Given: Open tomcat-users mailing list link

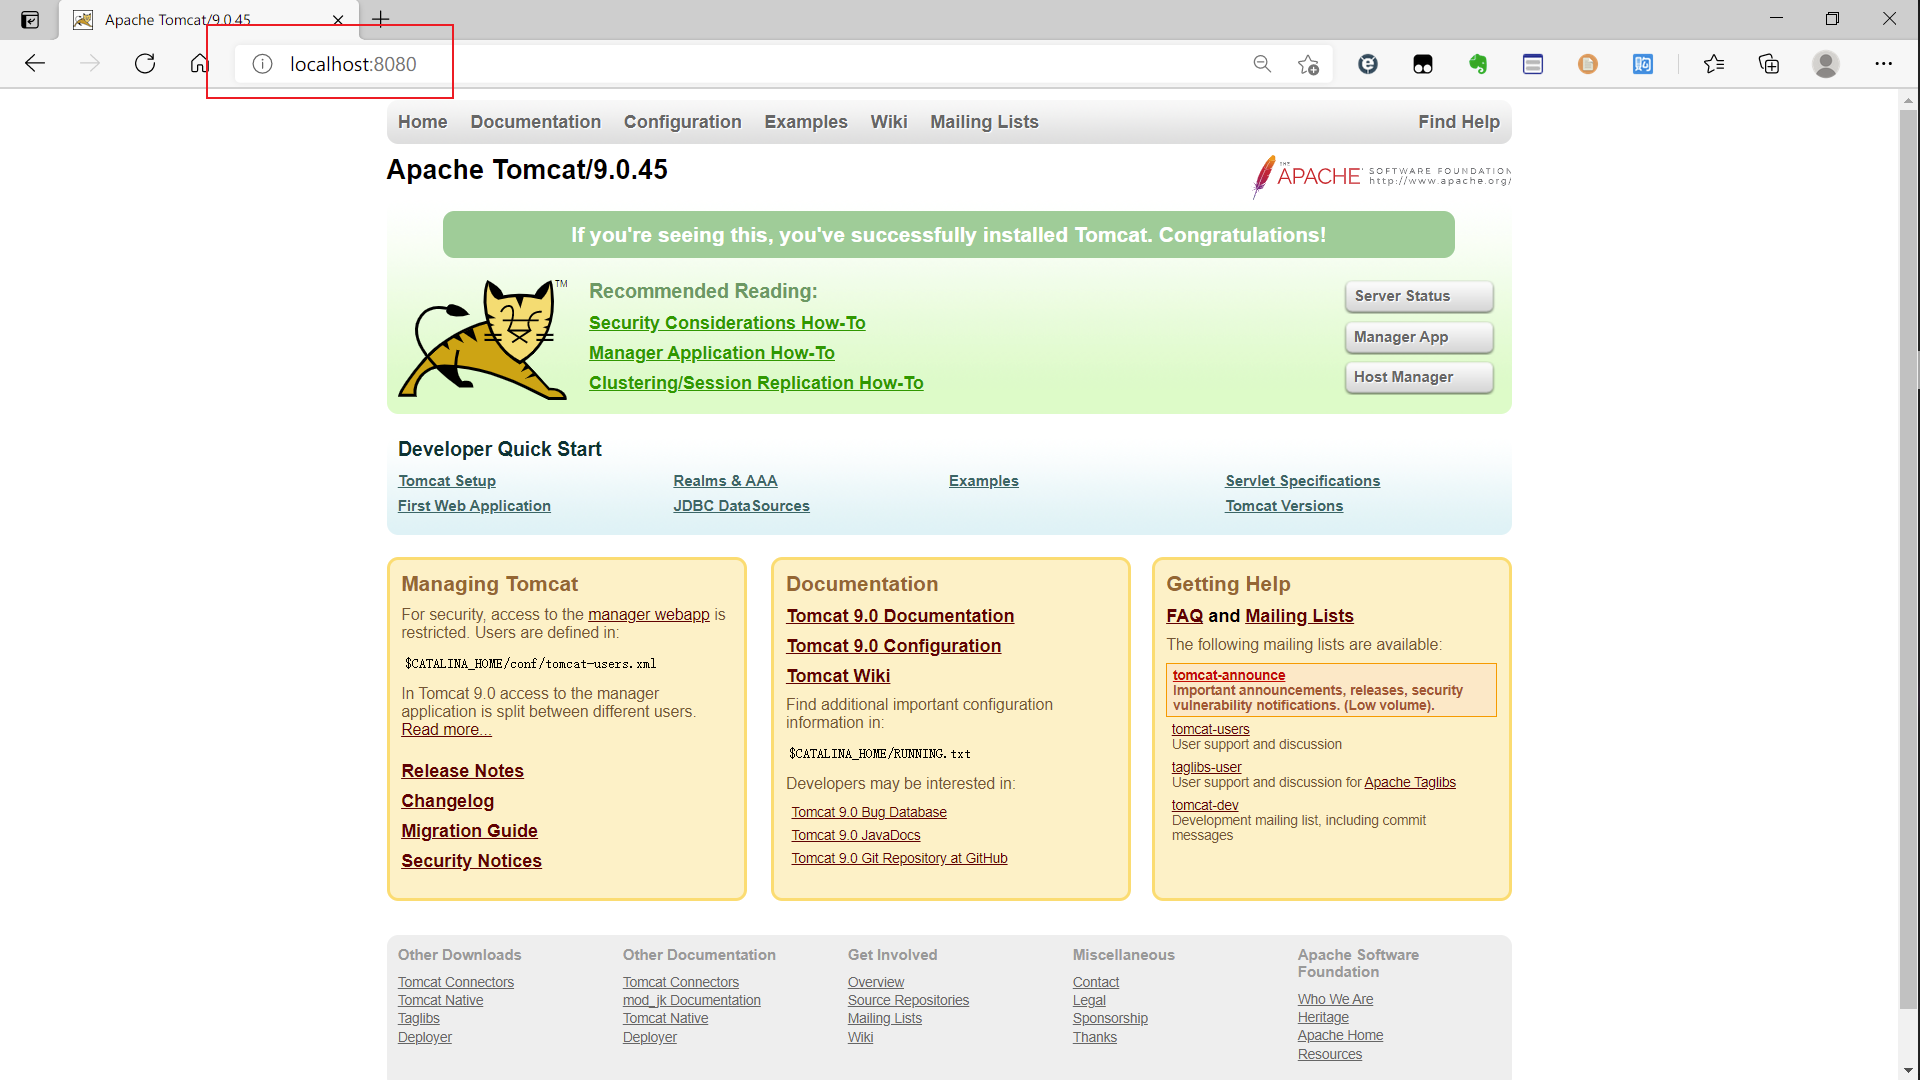Looking at the screenshot, I should coord(1210,729).
